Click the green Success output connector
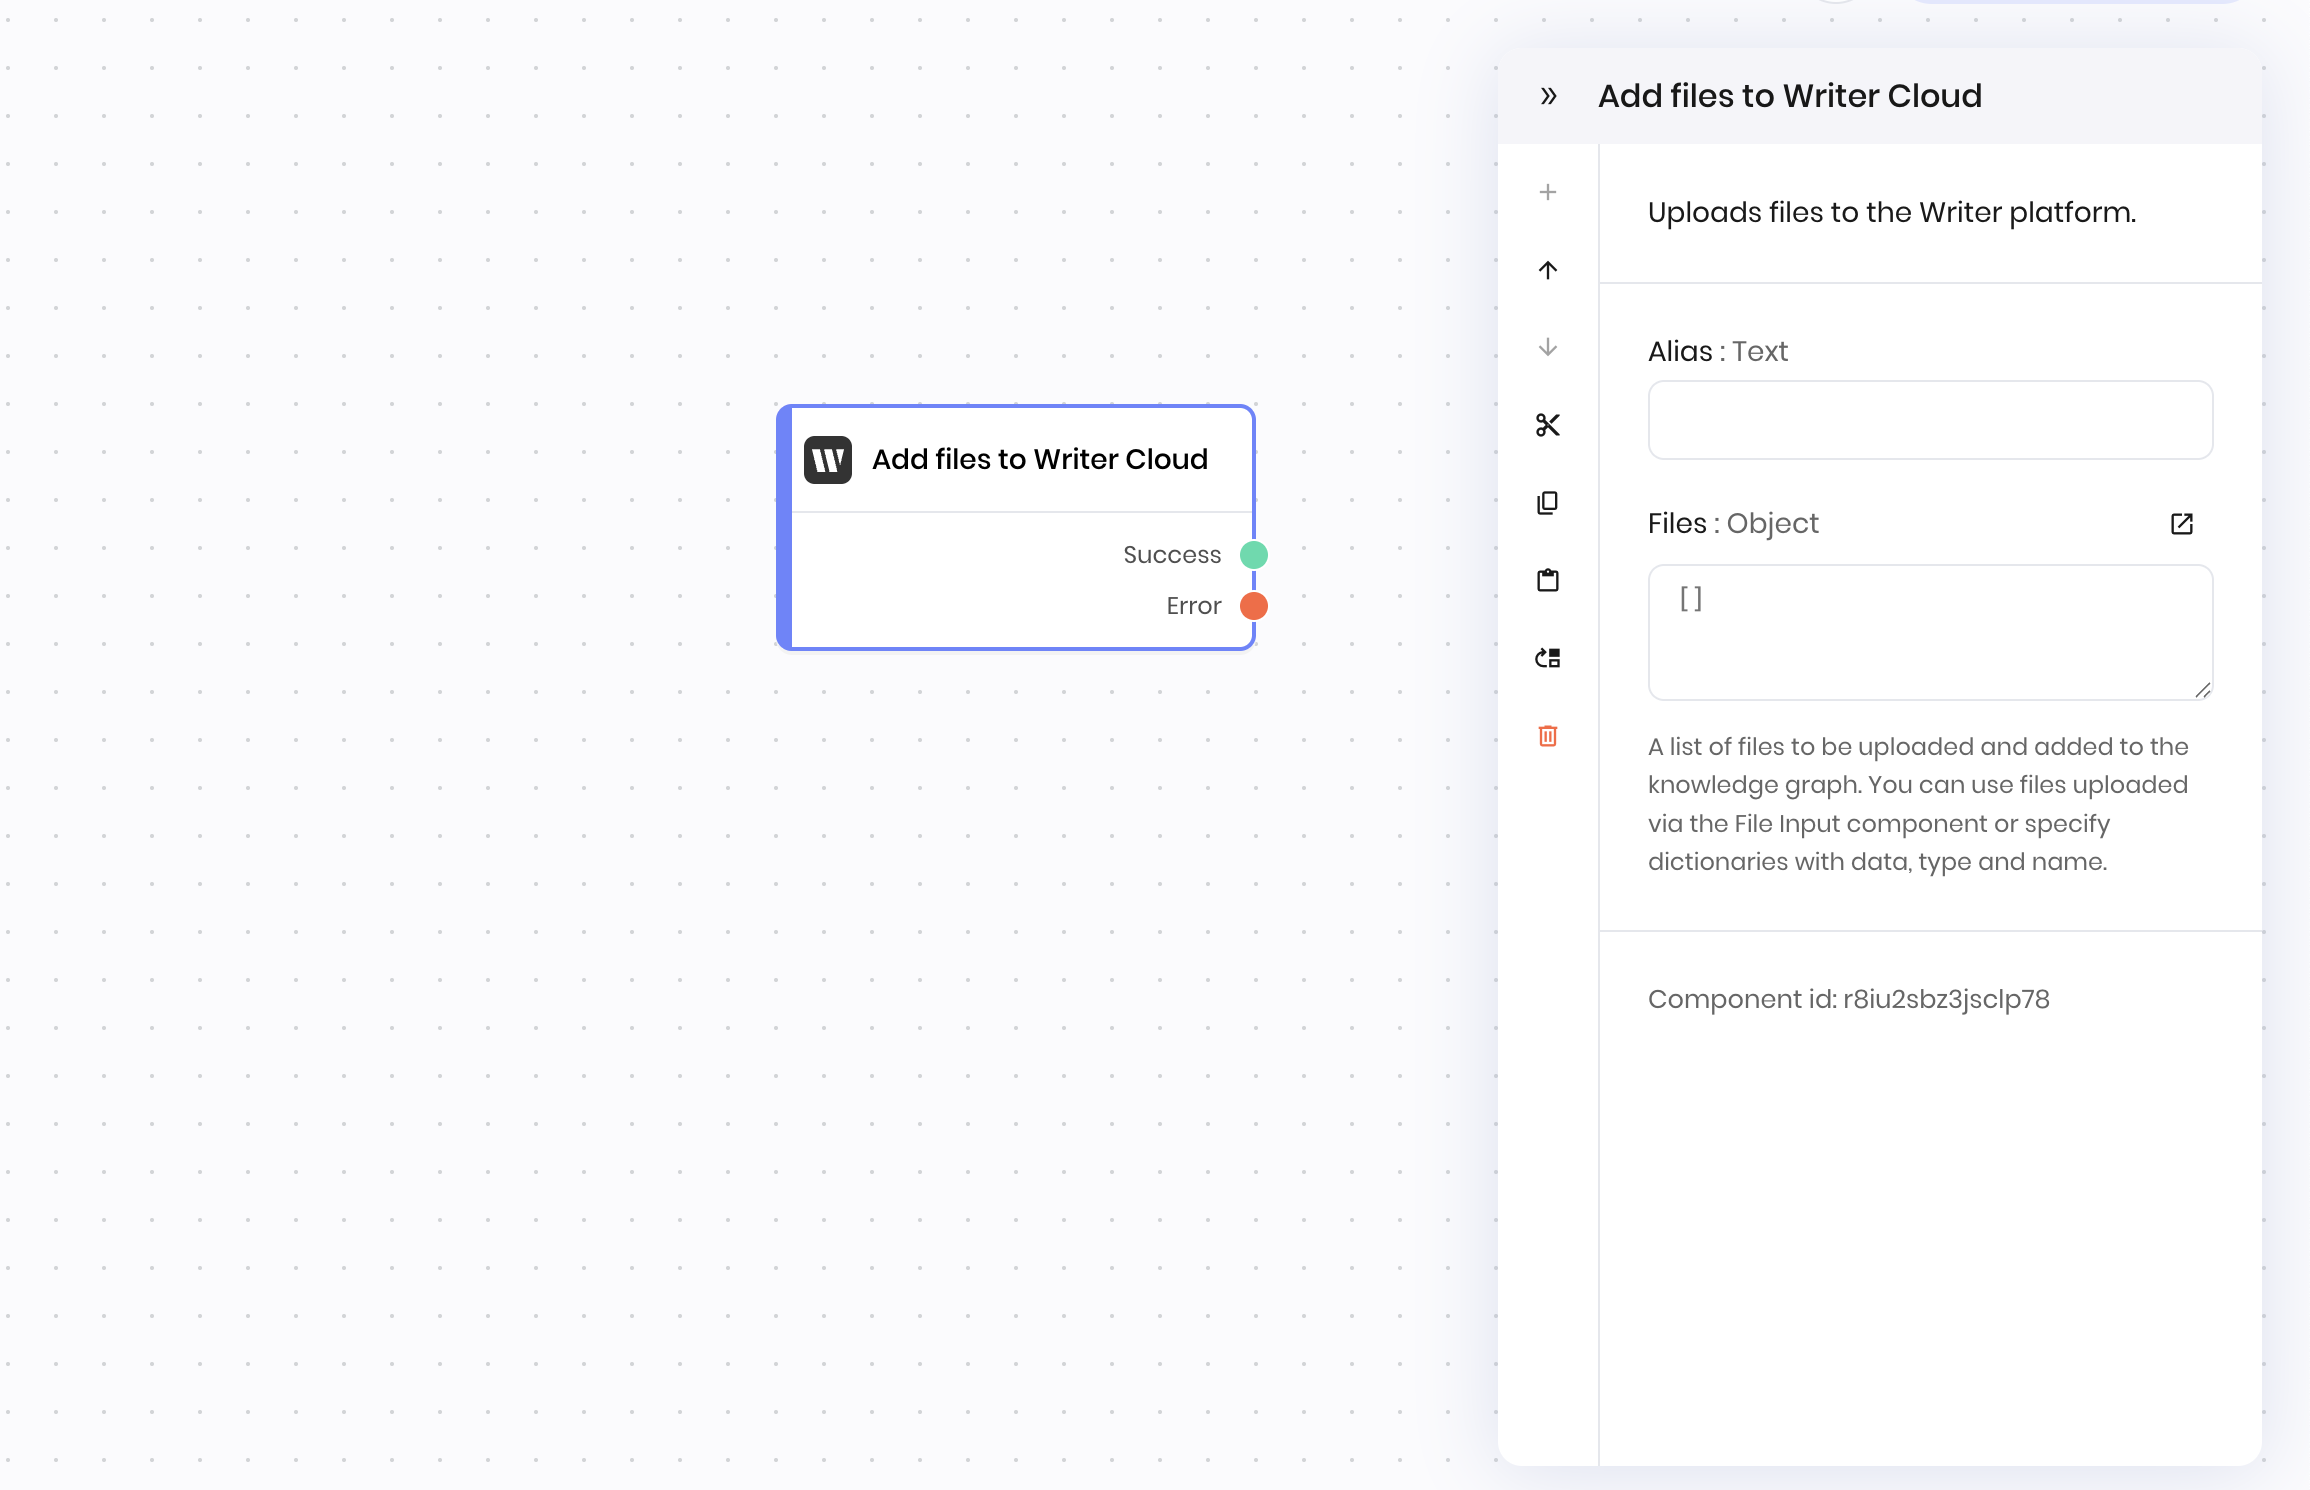The image size is (2310, 1490). [1254, 555]
